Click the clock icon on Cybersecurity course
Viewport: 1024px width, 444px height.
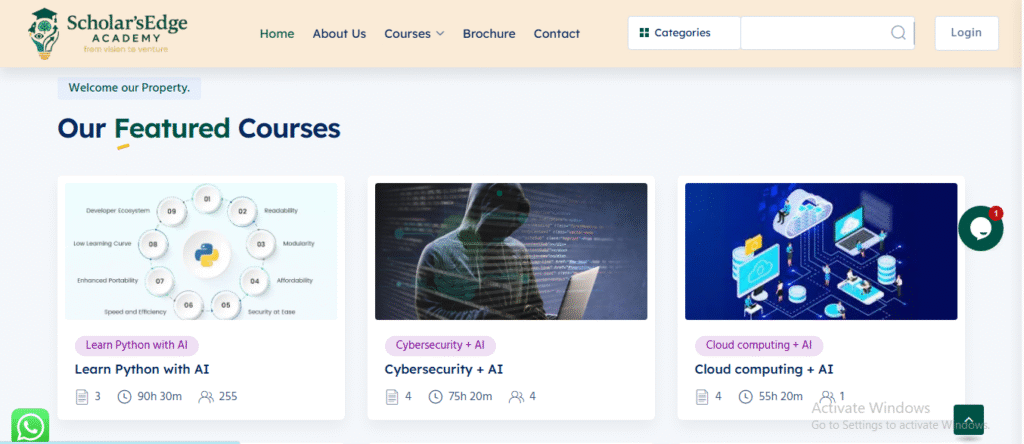tap(436, 397)
